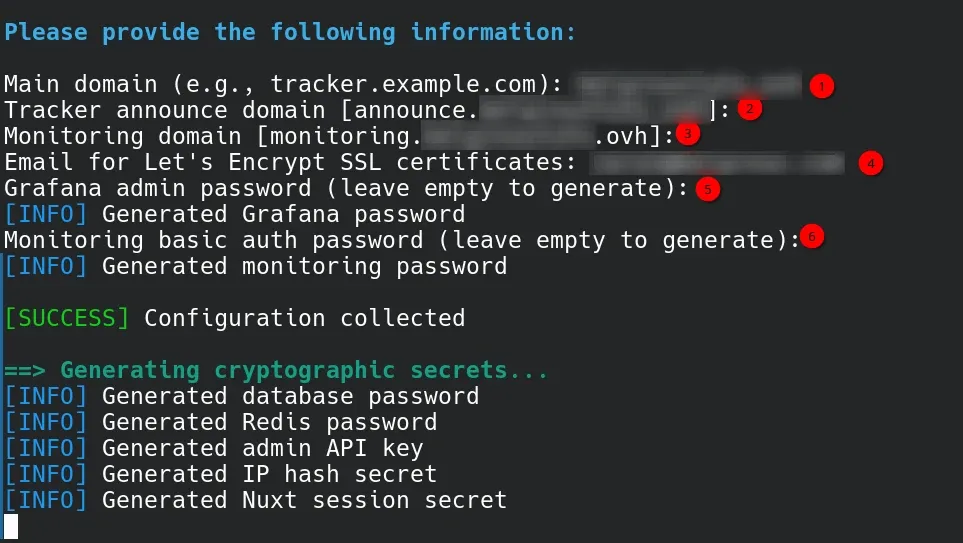963x543 pixels.
Task: Click the red marker numbered 4
Action: (871, 162)
